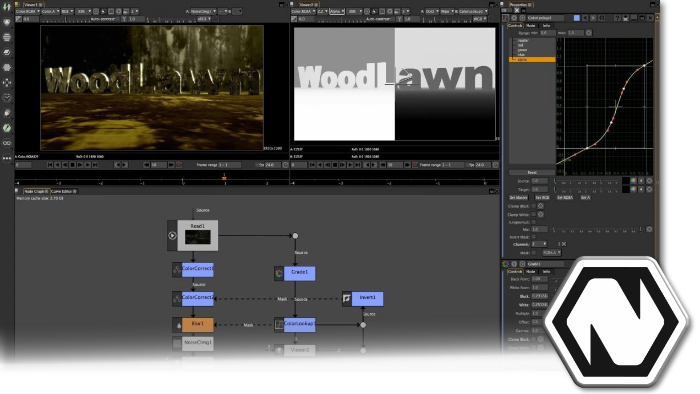Viewport: 700px width, 394px height.
Task: Toggle the Clamp White checkbox
Action: click(533, 214)
